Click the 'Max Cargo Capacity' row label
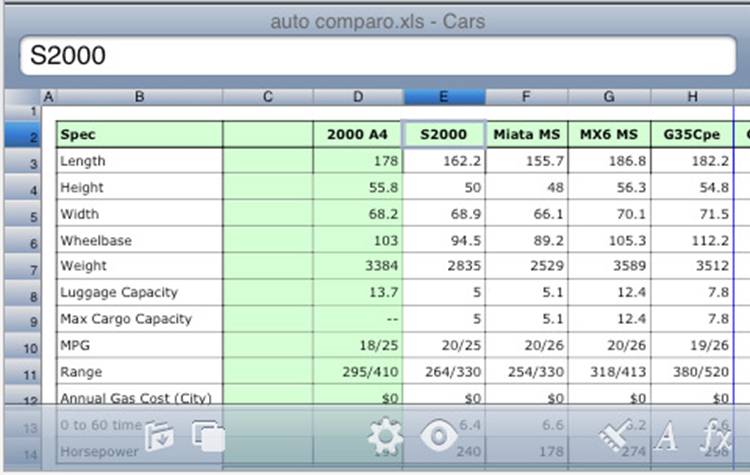This screenshot has width=750, height=475. point(139,319)
